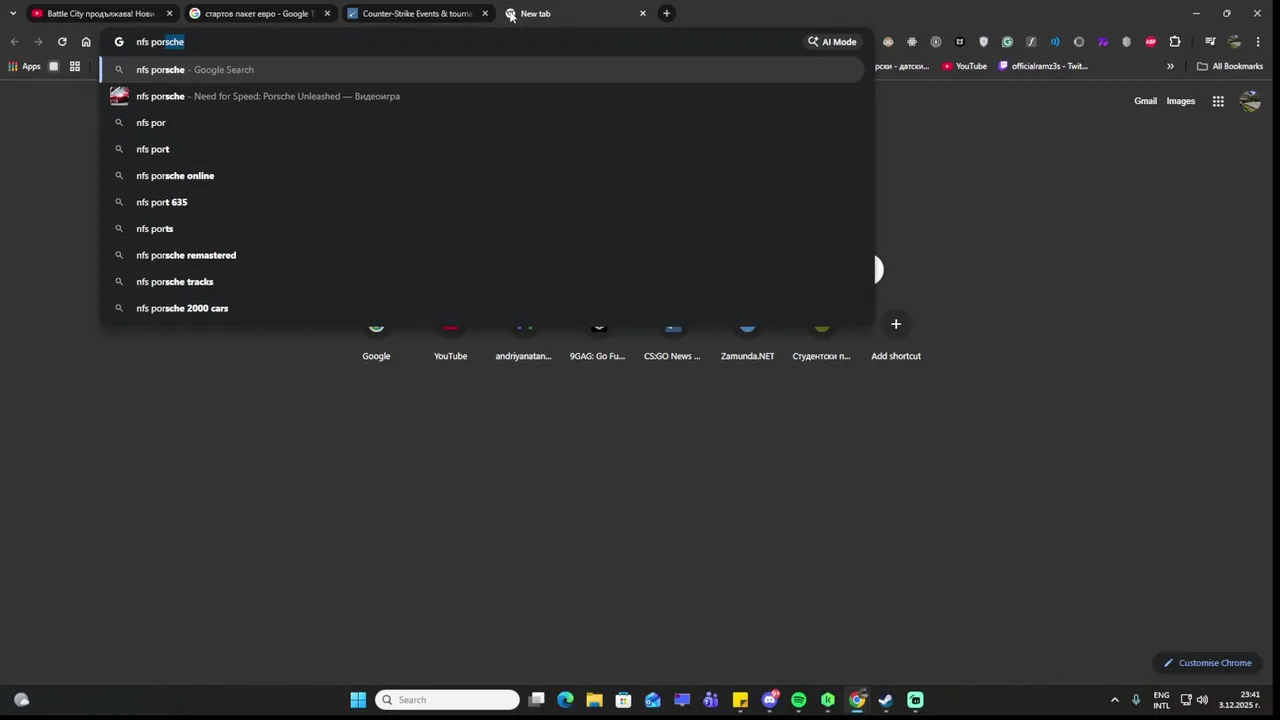Screen dimensions: 1280x720
Task: Click the blue sound-wave extension icon
Action: click(1055, 42)
